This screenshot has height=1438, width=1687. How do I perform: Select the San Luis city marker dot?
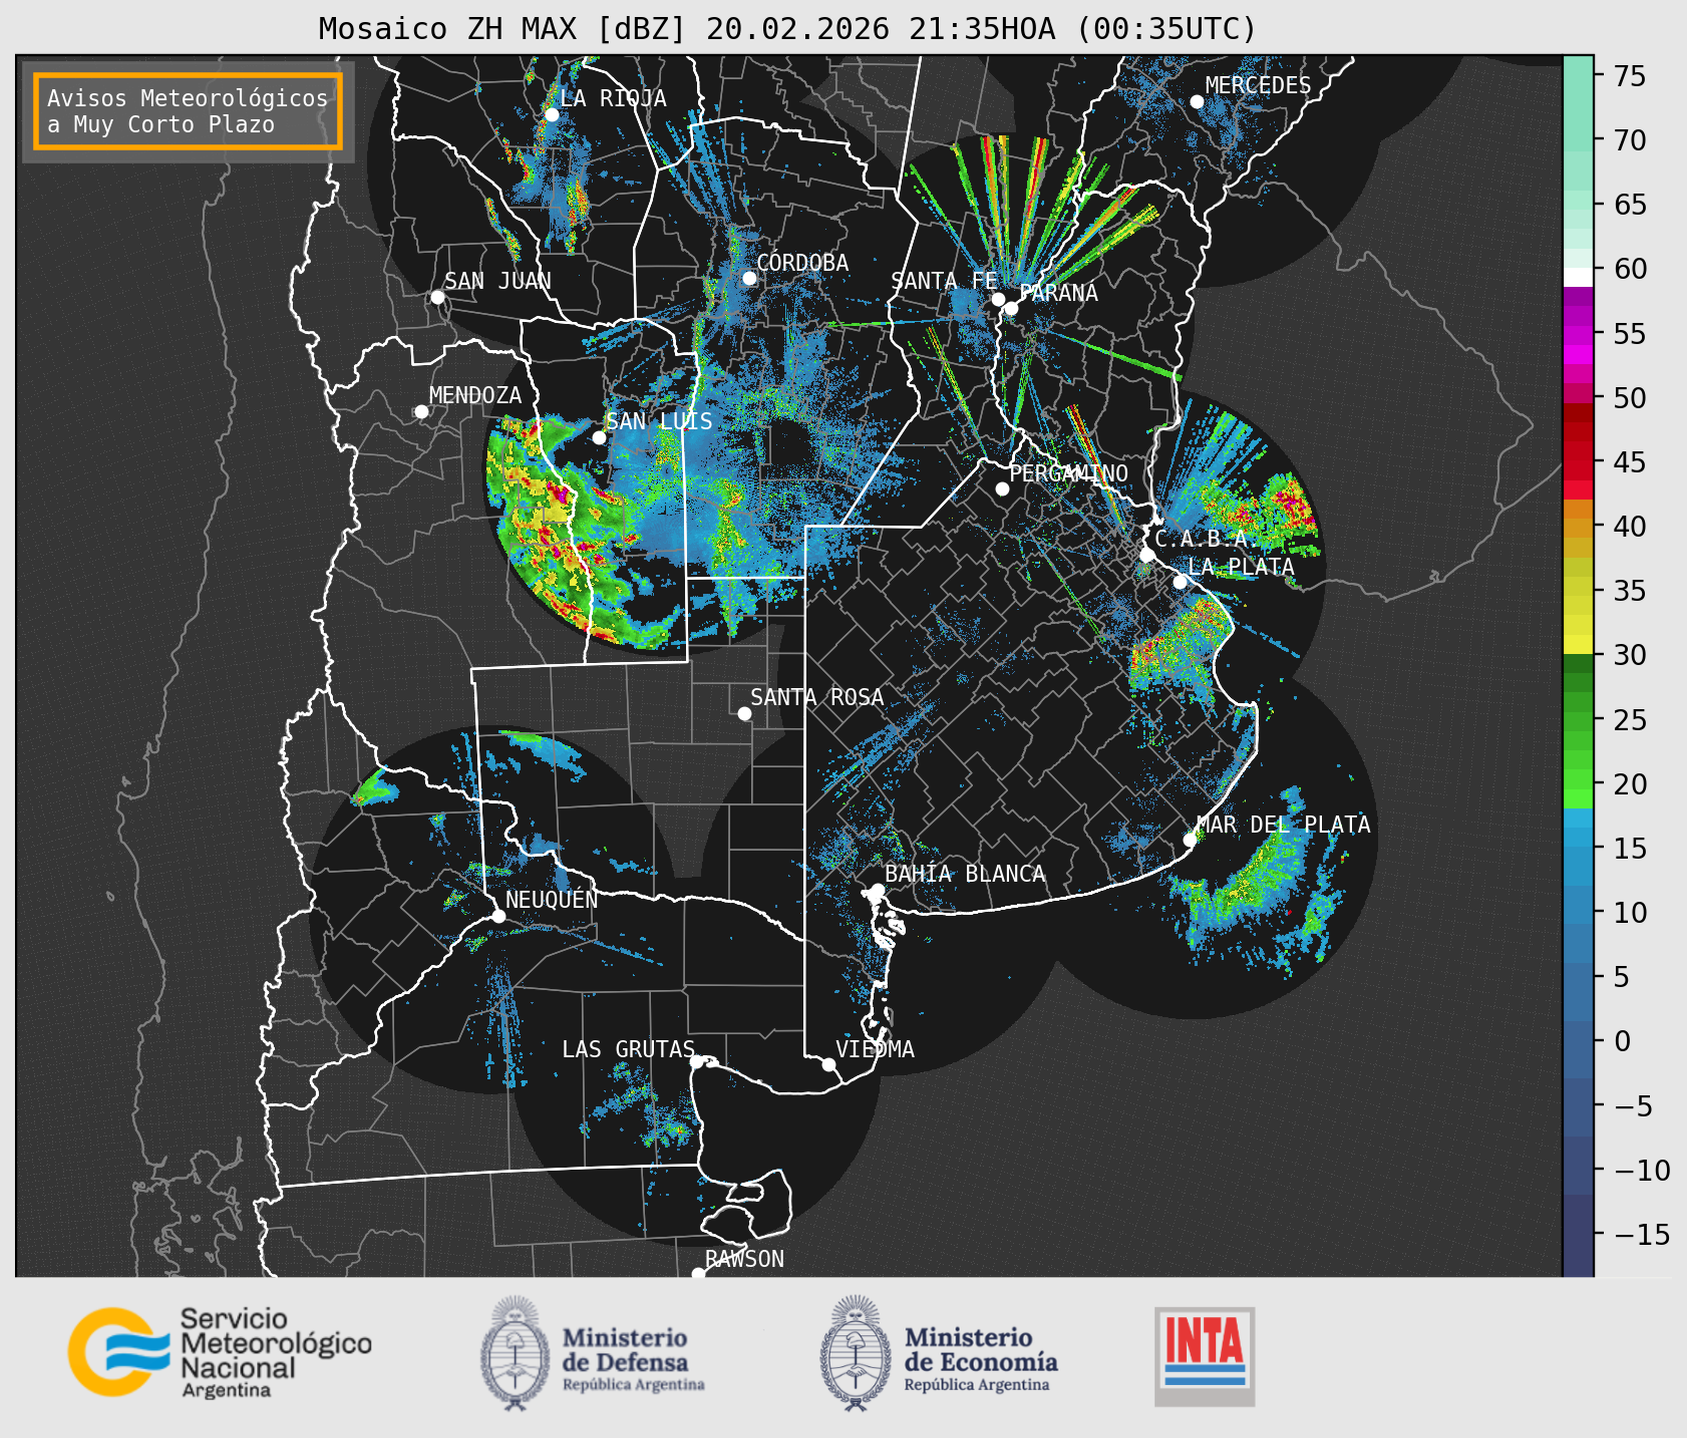tap(599, 438)
